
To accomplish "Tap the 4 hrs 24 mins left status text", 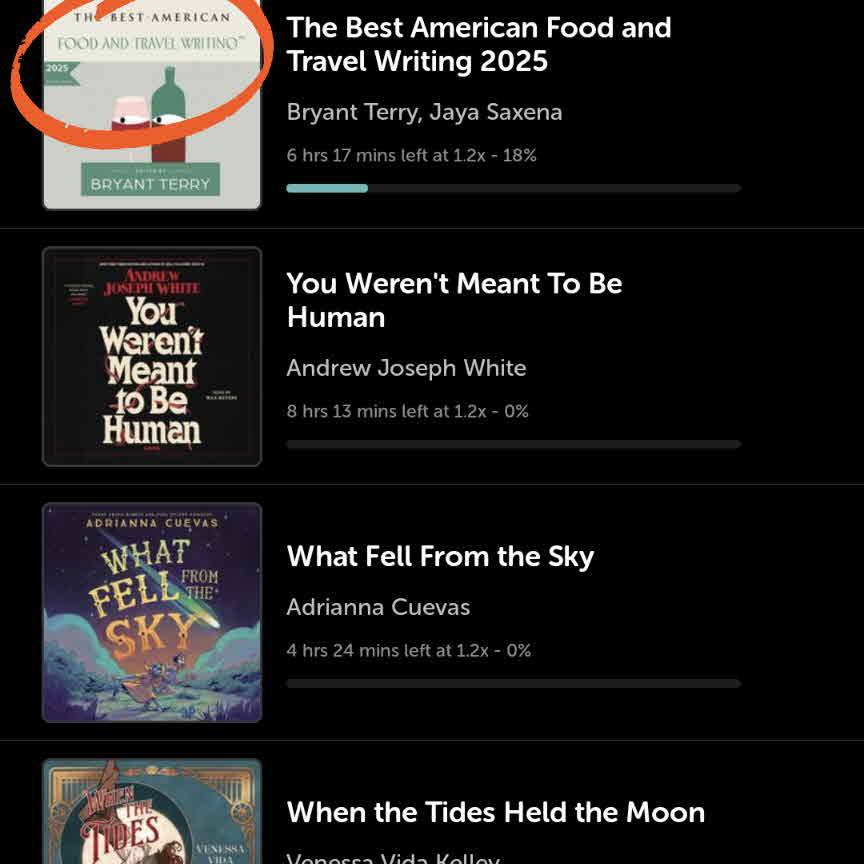I will pos(408,650).
